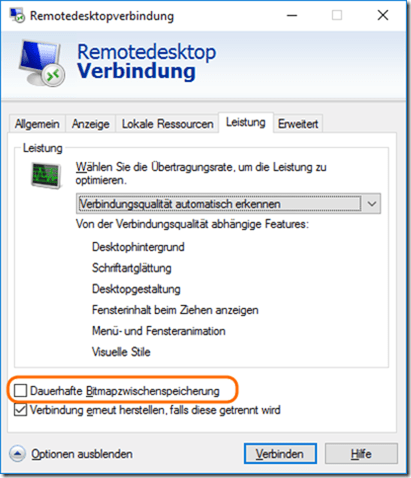Enable Dauerhafte Bitmapzwischenspeicherung checkbox
This screenshot has height=478, width=411.
(20, 391)
